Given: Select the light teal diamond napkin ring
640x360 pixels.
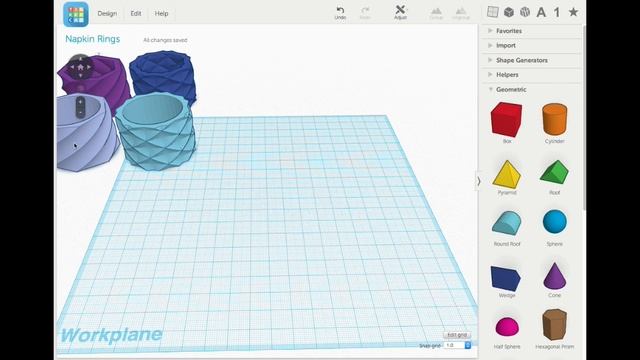Looking at the screenshot, I should click(156, 131).
